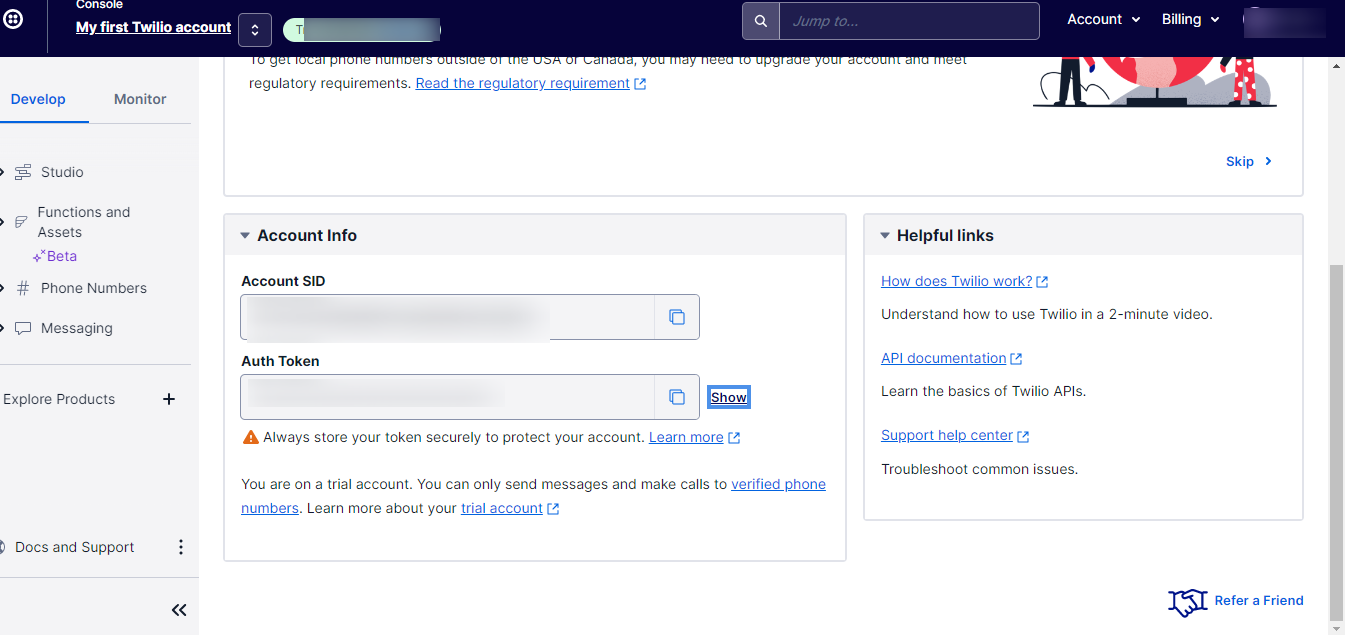The height and width of the screenshot is (635, 1345).
Task: Open Studio in the sidebar
Action: [62, 172]
